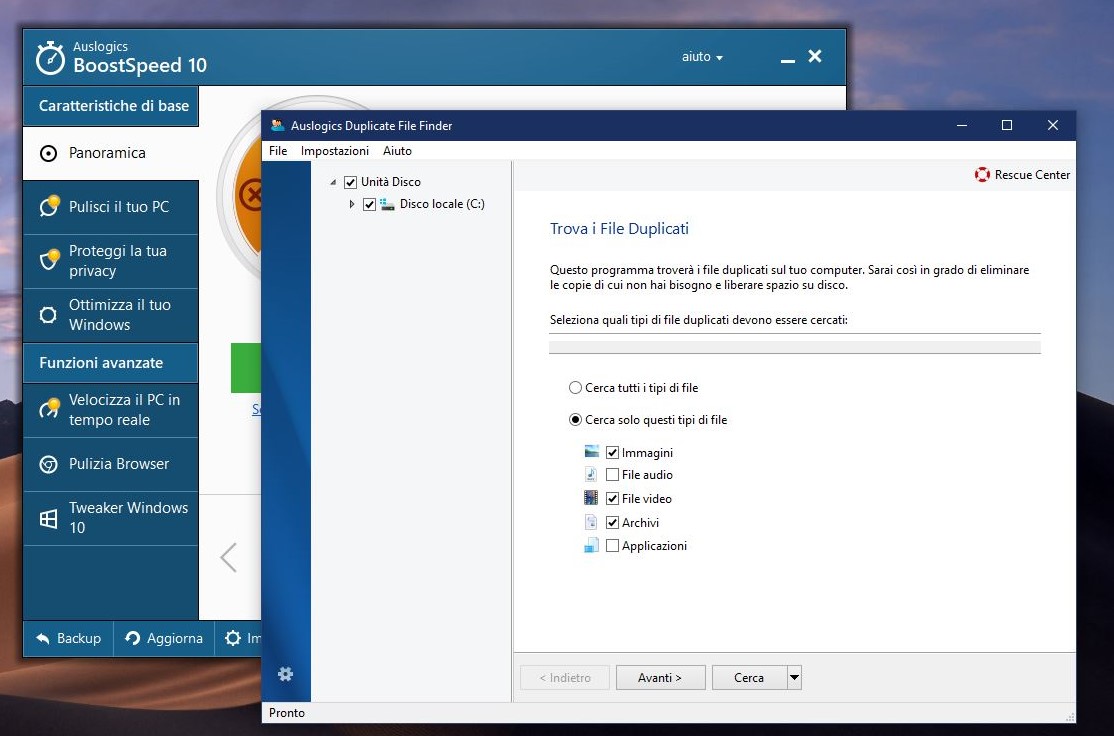Click the Trova i File Duplicati heading

620,229
